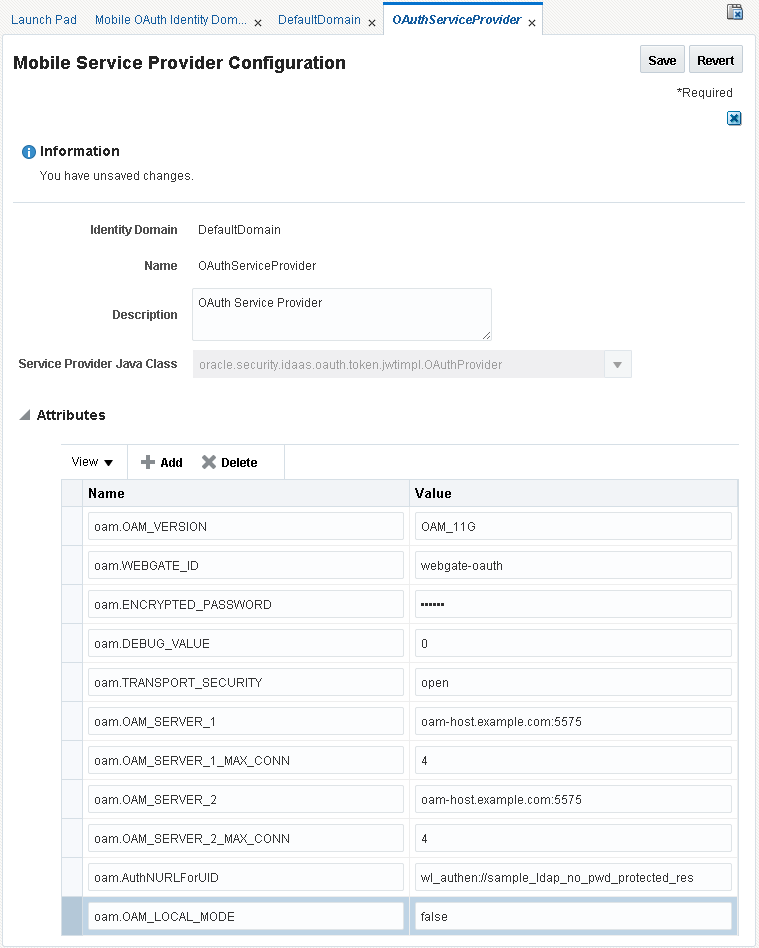Edit the Description text area

(342, 314)
